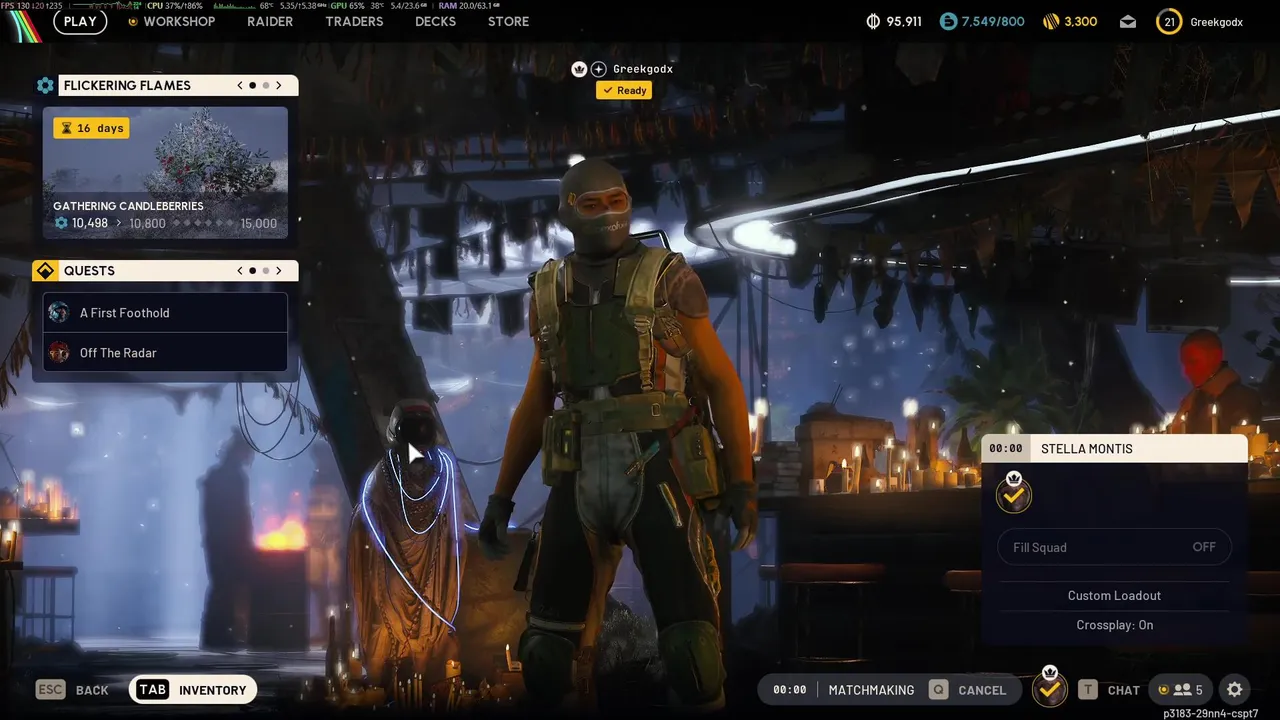Open the A First Foothold quest

165,313
